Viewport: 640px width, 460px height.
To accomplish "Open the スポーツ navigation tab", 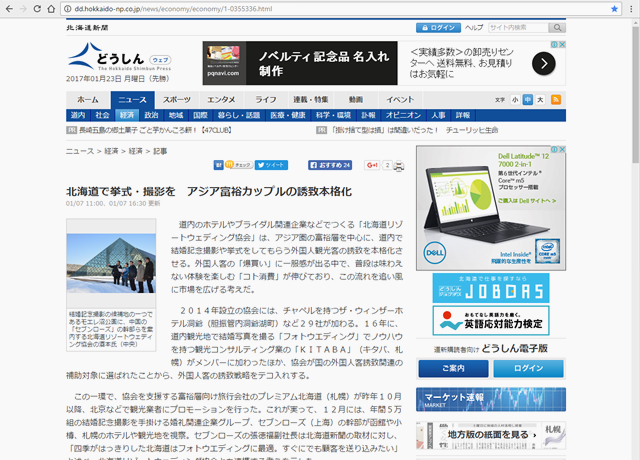I will (177, 100).
